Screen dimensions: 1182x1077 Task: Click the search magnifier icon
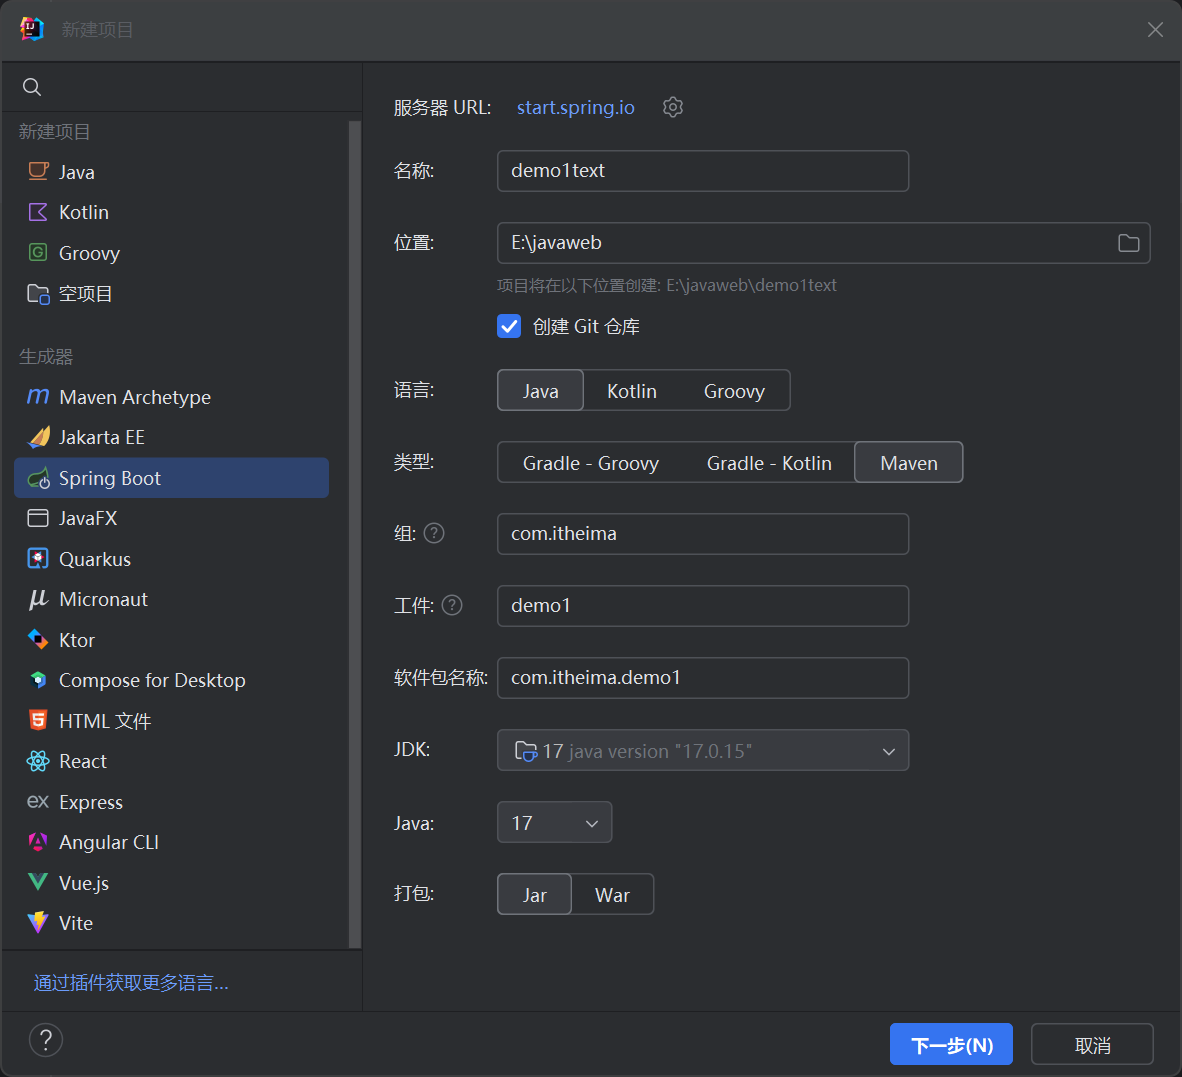coord(32,87)
